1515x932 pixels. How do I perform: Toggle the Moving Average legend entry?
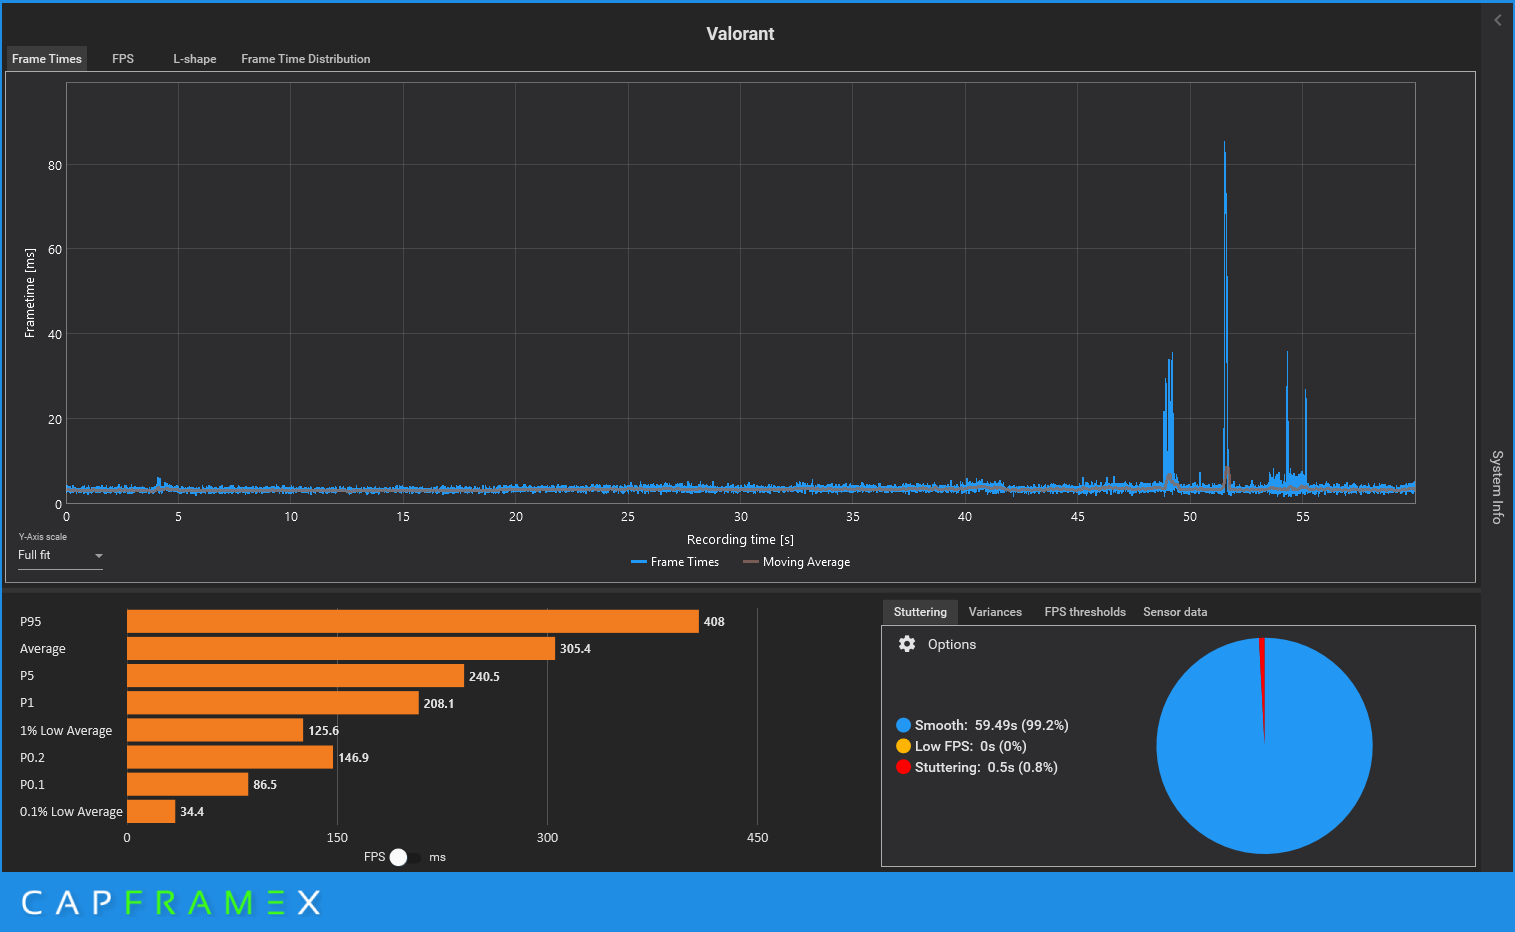click(x=796, y=562)
